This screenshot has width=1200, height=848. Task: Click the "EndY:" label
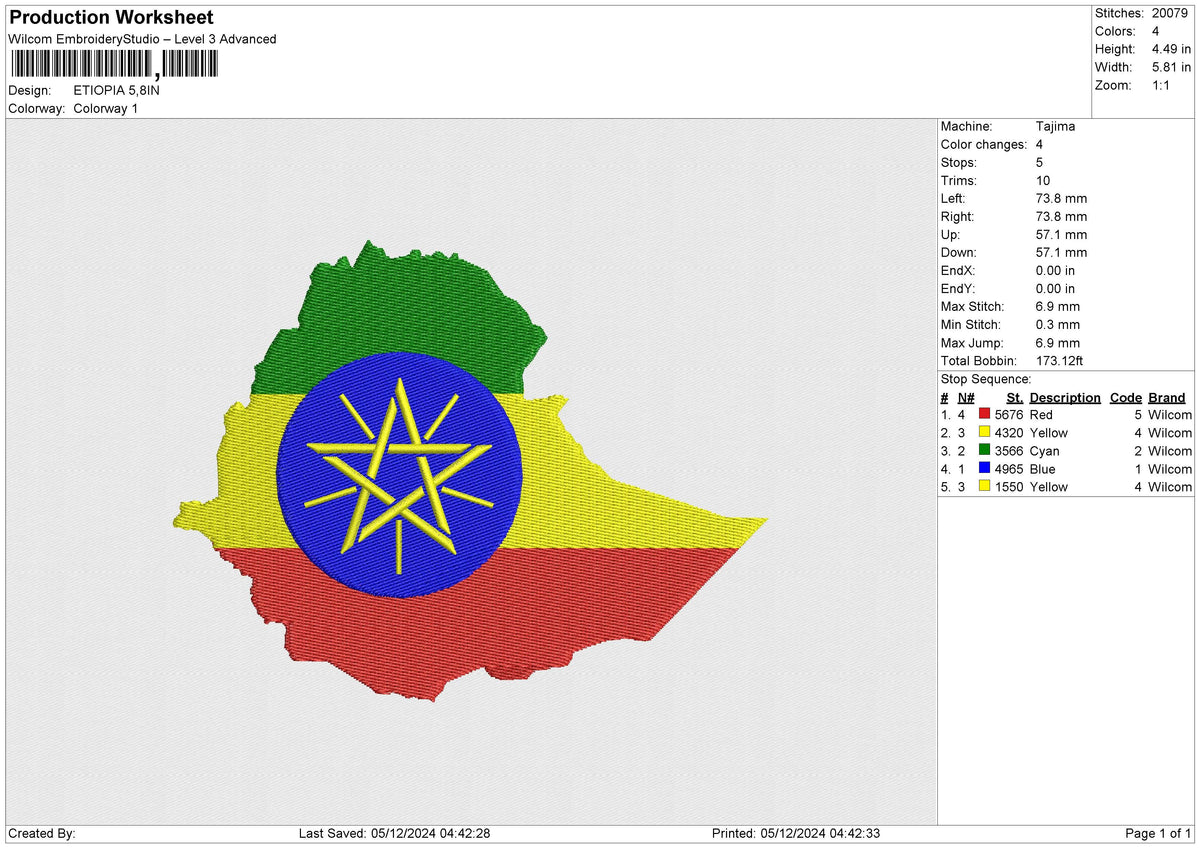958,288
